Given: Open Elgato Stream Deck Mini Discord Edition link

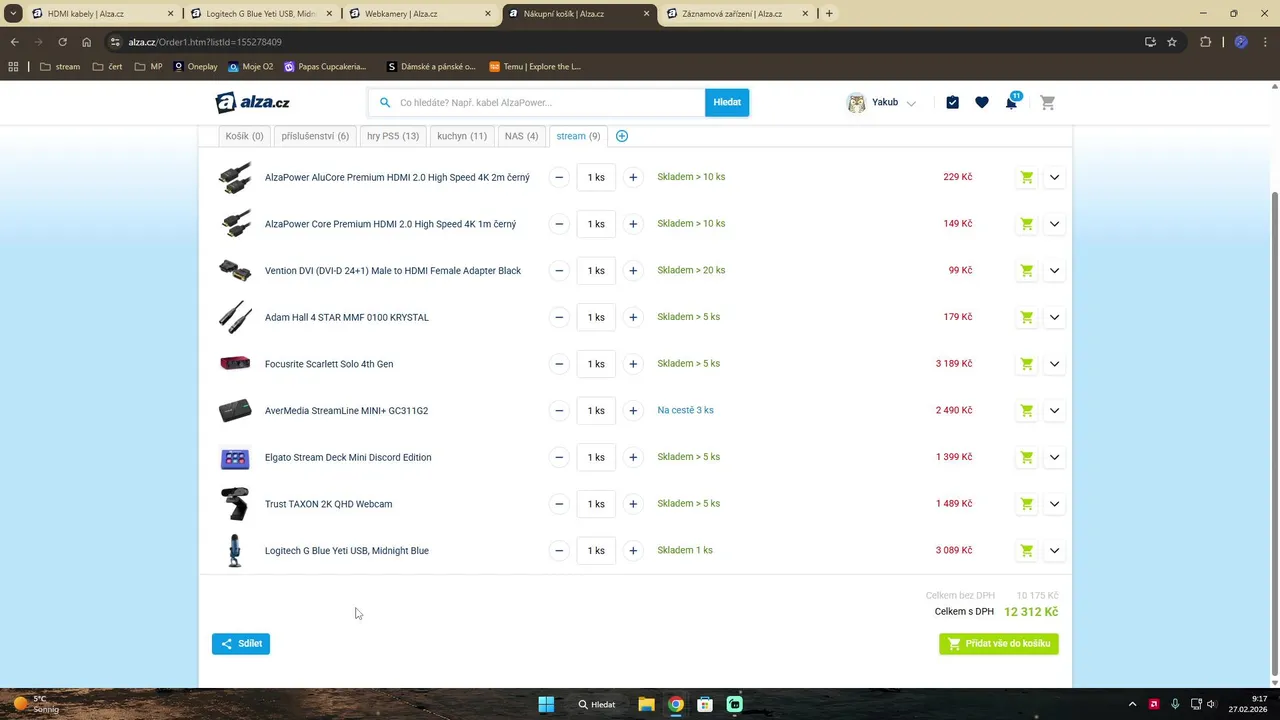Looking at the screenshot, I should [348, 457].
